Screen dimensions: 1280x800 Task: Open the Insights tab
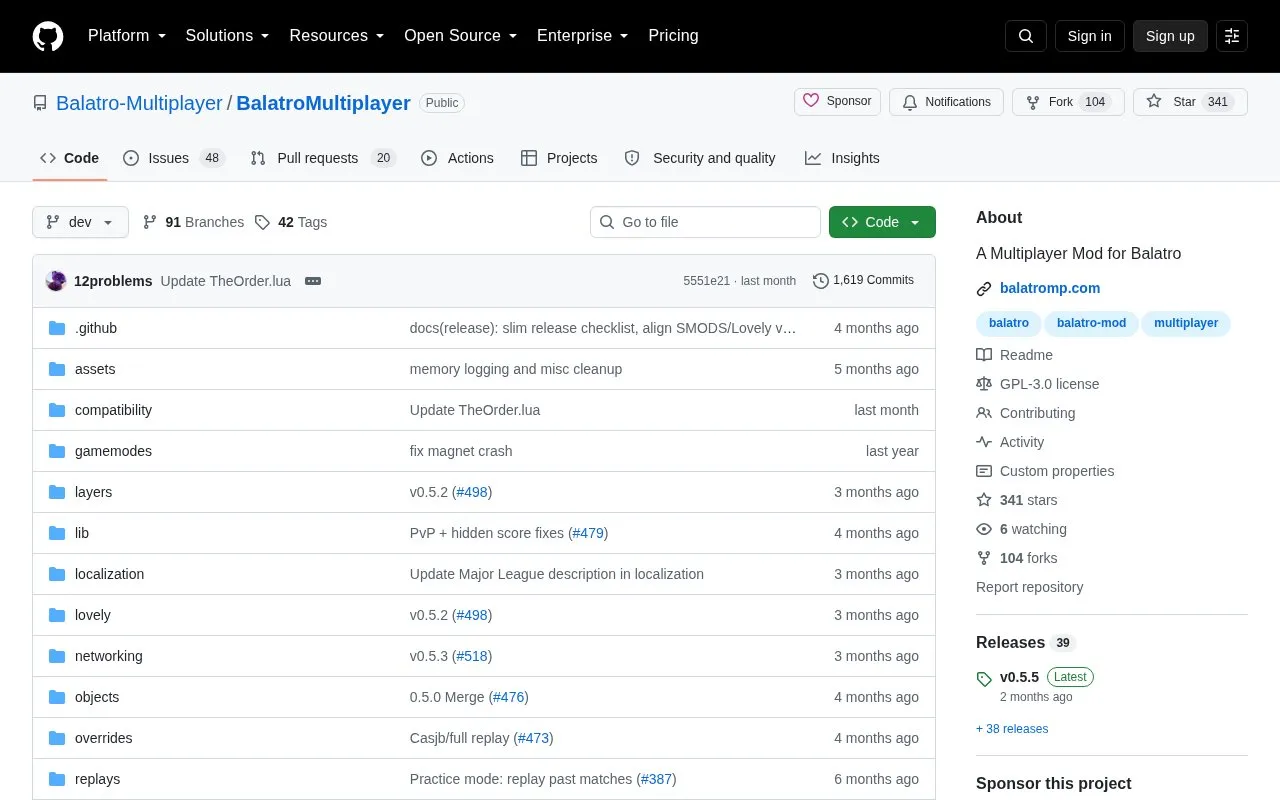[x=842, y=158]
